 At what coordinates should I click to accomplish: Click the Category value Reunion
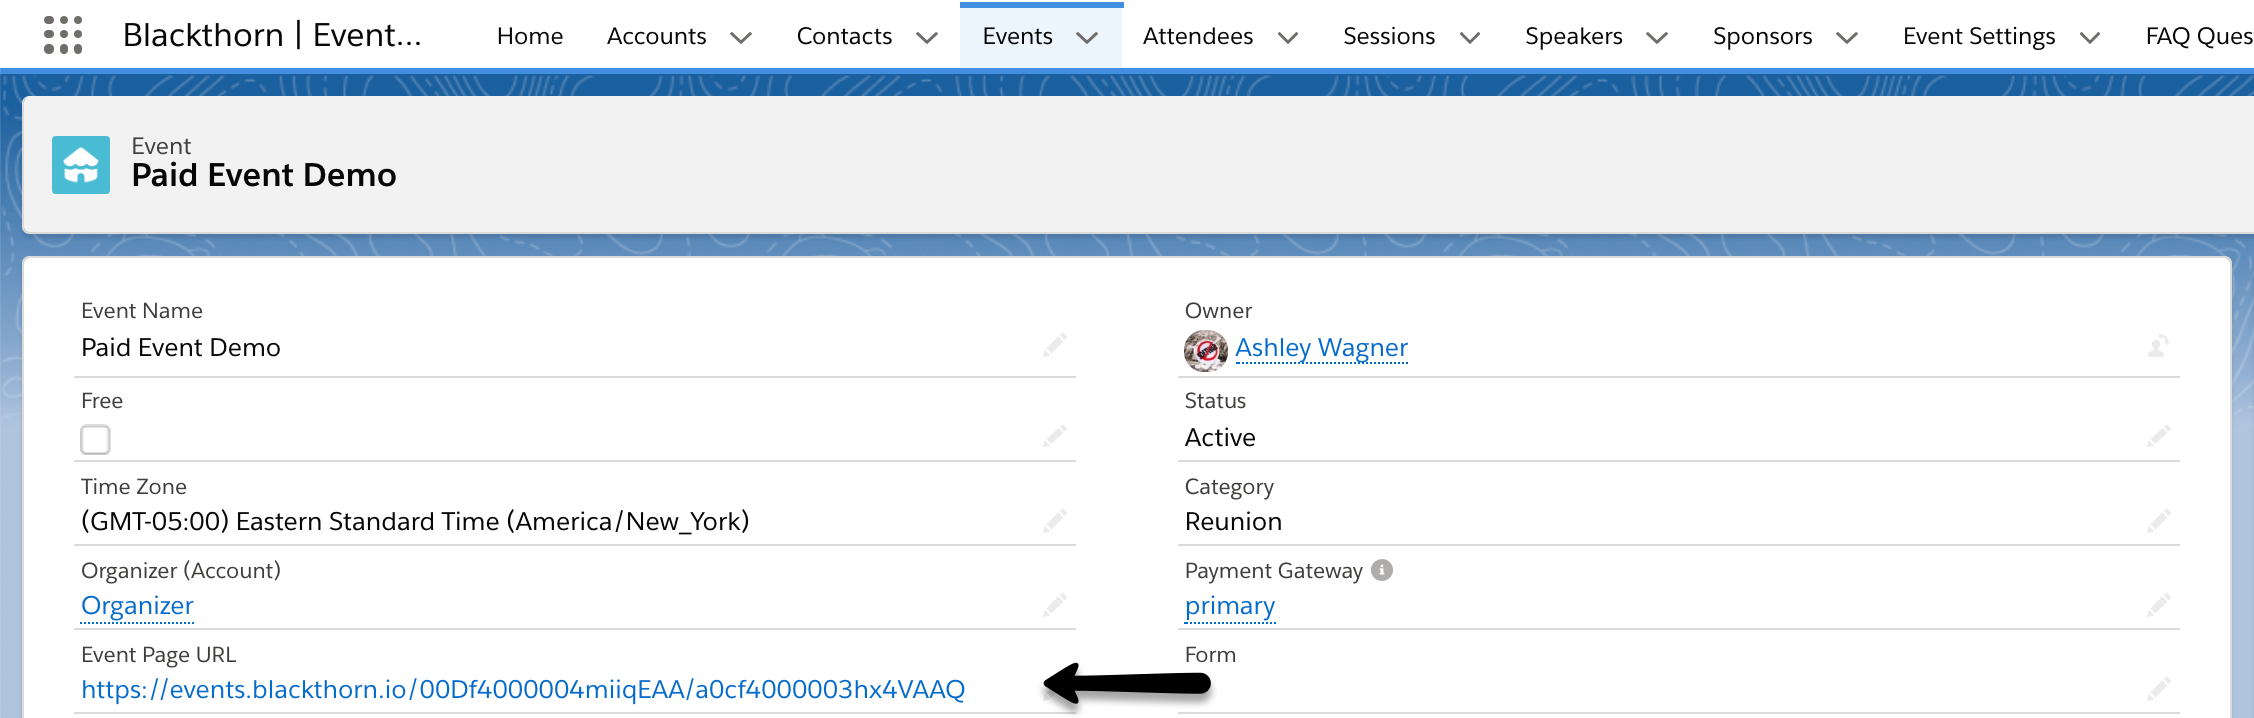1233,521
